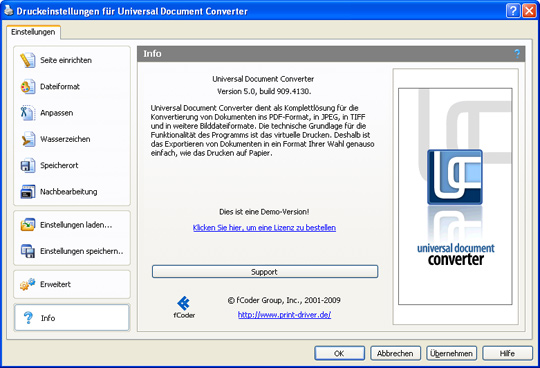Click the Abbrechen button
540x368 pixels.
point(395,353)
